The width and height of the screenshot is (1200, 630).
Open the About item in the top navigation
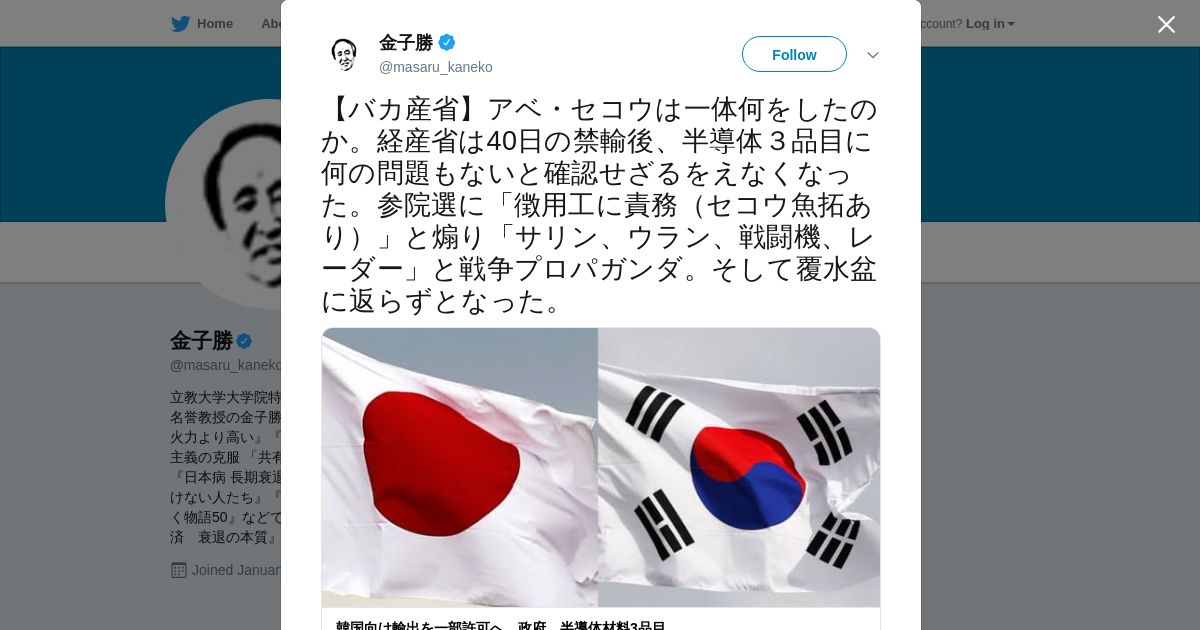(271, 24)
